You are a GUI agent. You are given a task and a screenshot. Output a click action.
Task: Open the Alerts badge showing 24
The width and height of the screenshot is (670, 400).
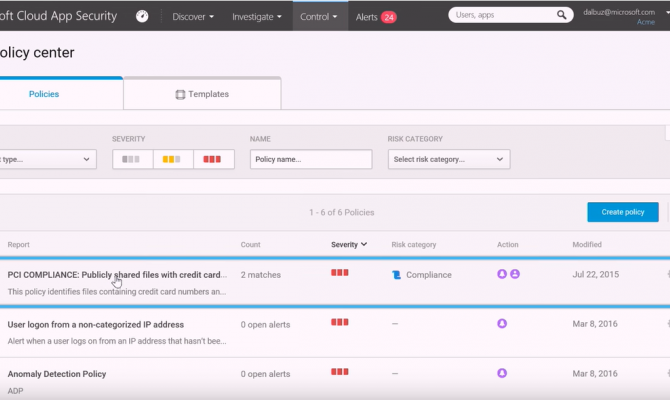click(x=389, y=17)
